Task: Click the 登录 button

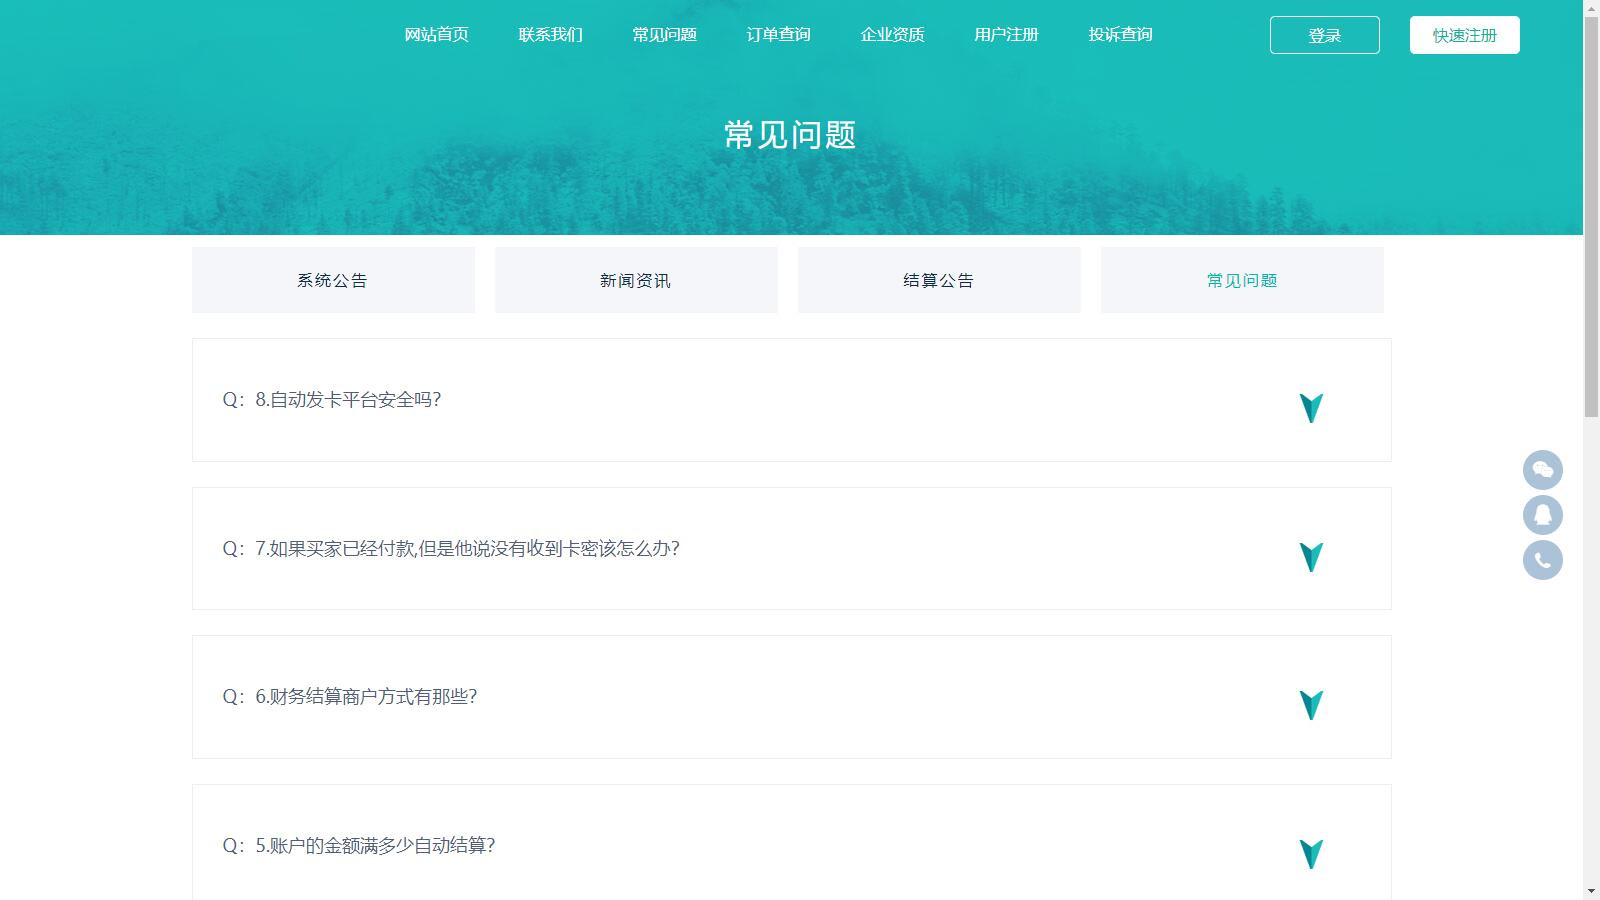Action: (1324, 35)
